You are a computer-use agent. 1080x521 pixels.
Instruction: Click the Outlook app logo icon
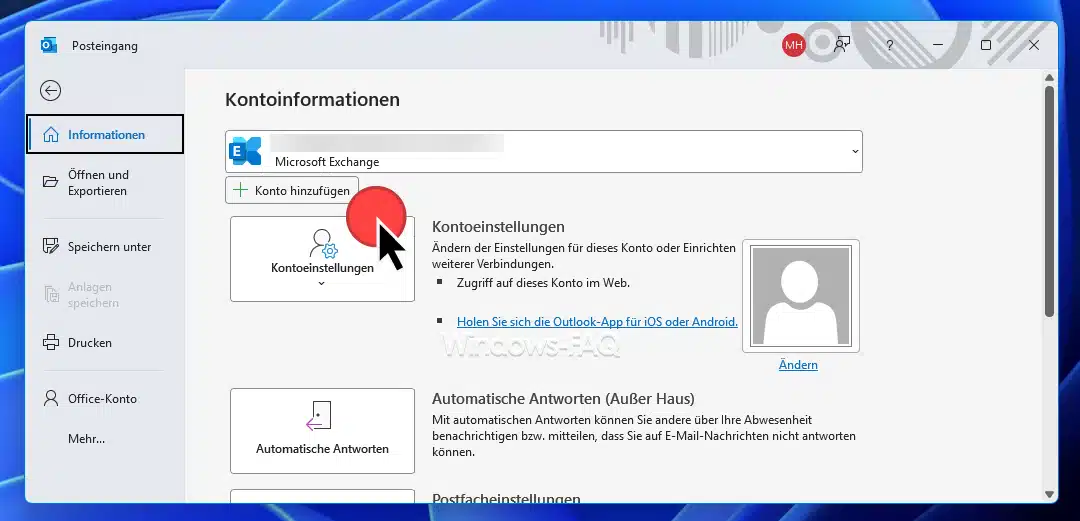click(x=48, y=45)
